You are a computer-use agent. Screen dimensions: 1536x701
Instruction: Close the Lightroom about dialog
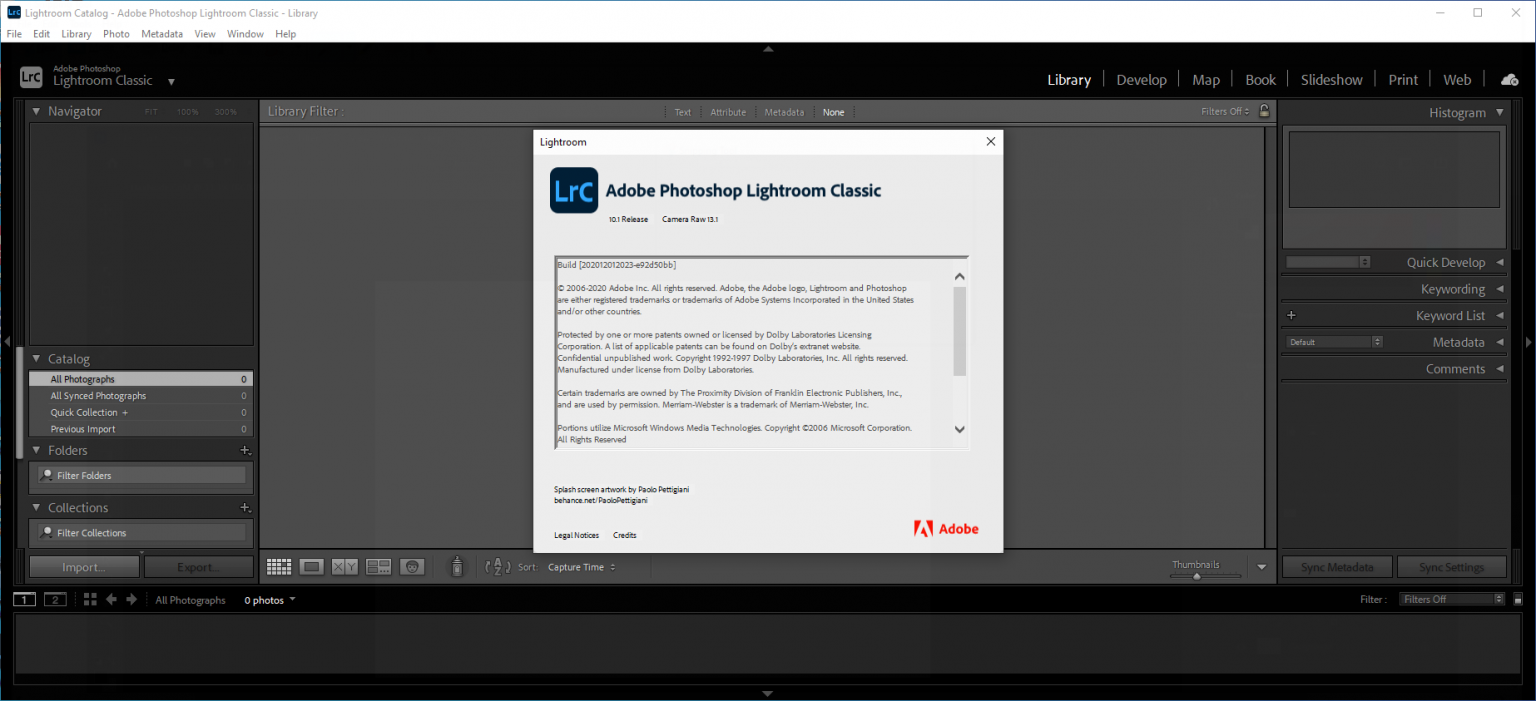(x=991, y=141)
